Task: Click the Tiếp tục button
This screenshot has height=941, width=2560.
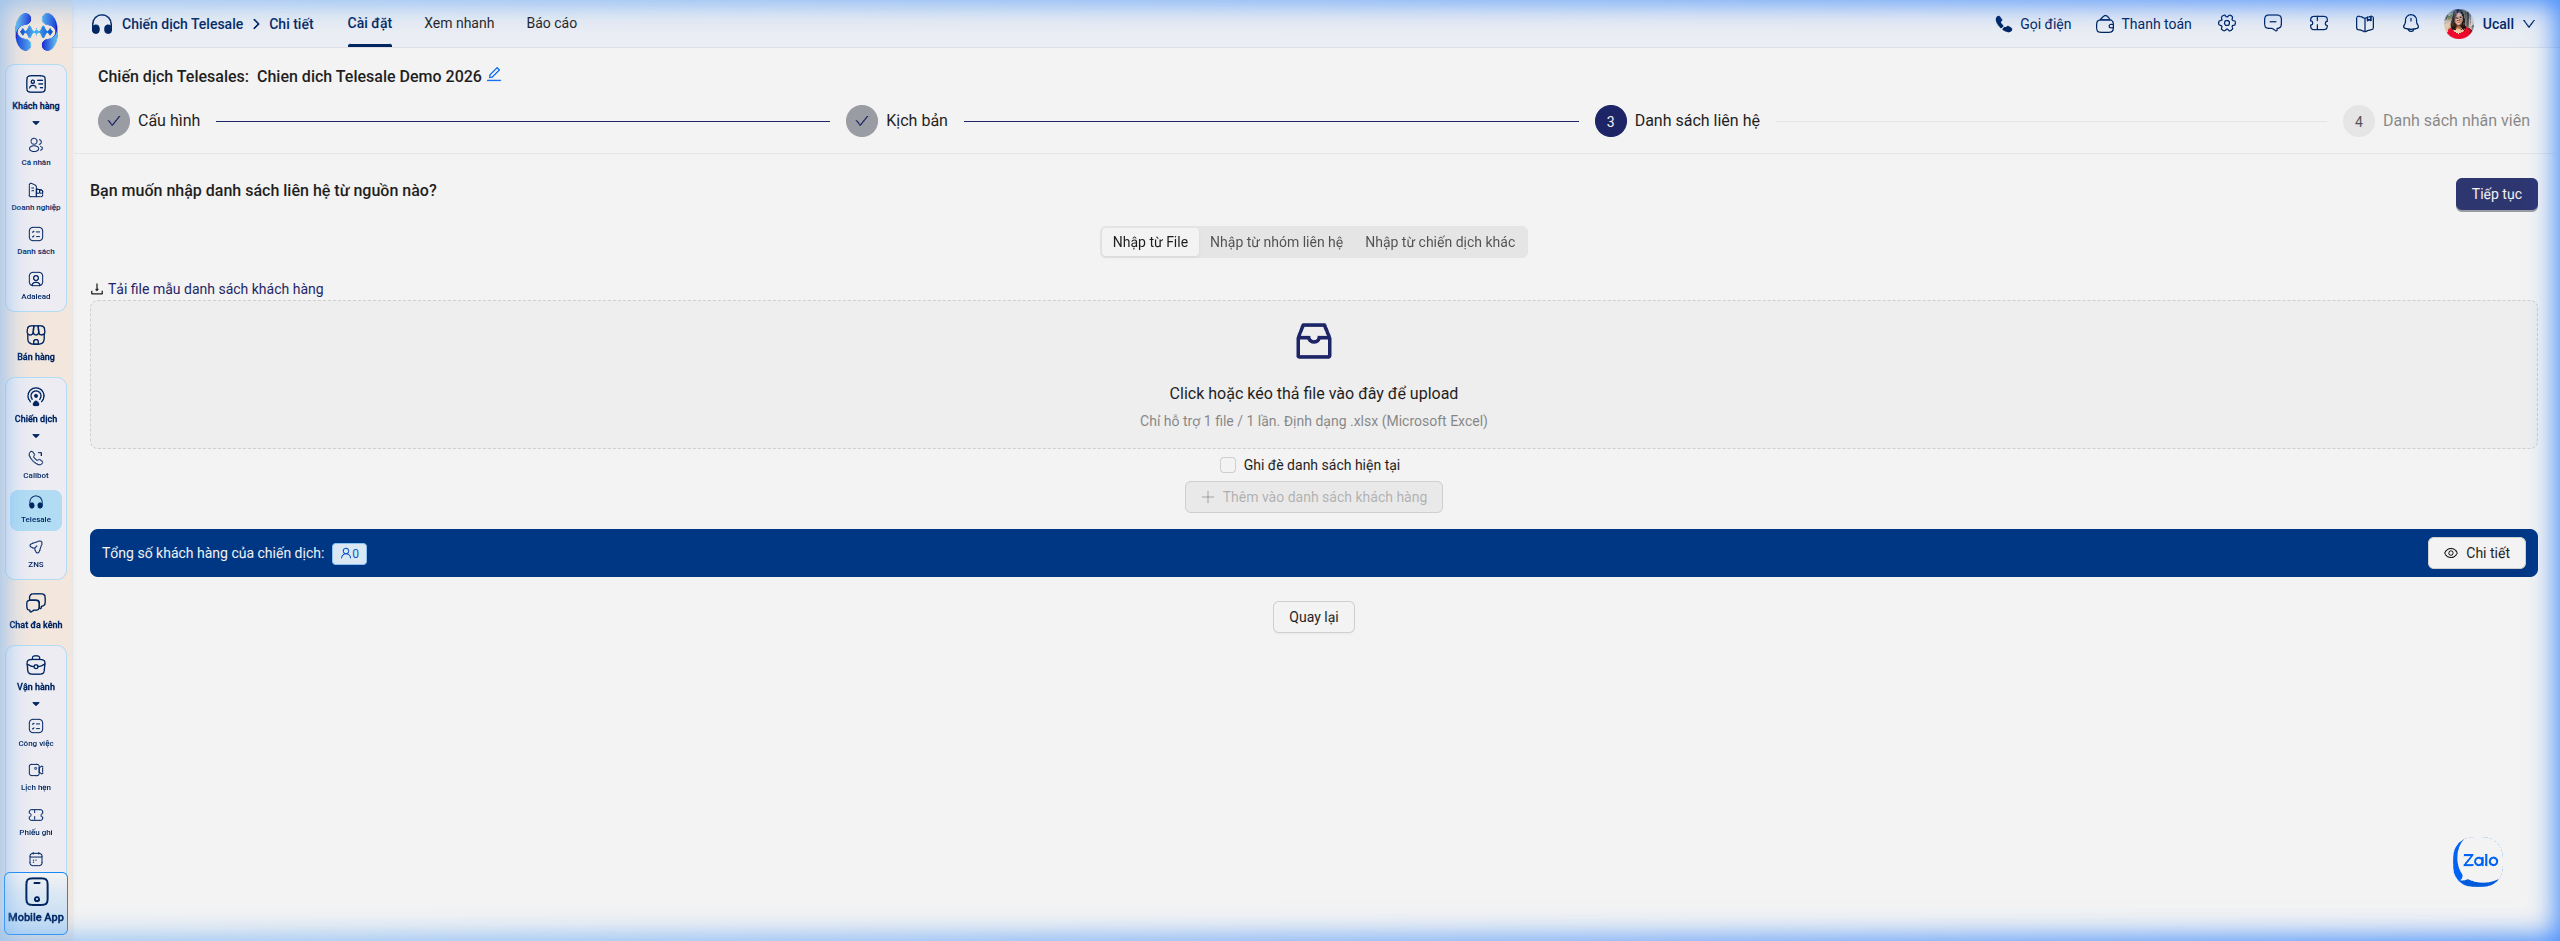Action: click(2496, 194)
